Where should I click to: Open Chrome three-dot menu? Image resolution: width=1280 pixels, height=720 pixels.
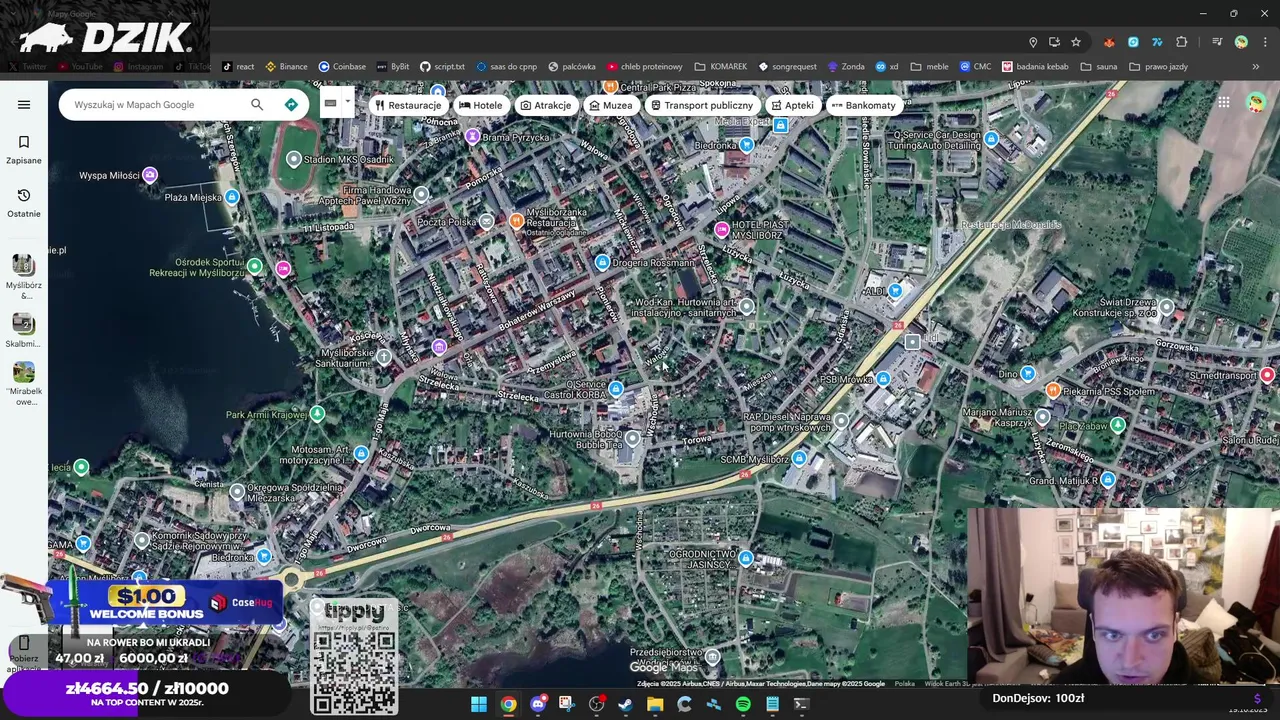1265,42
